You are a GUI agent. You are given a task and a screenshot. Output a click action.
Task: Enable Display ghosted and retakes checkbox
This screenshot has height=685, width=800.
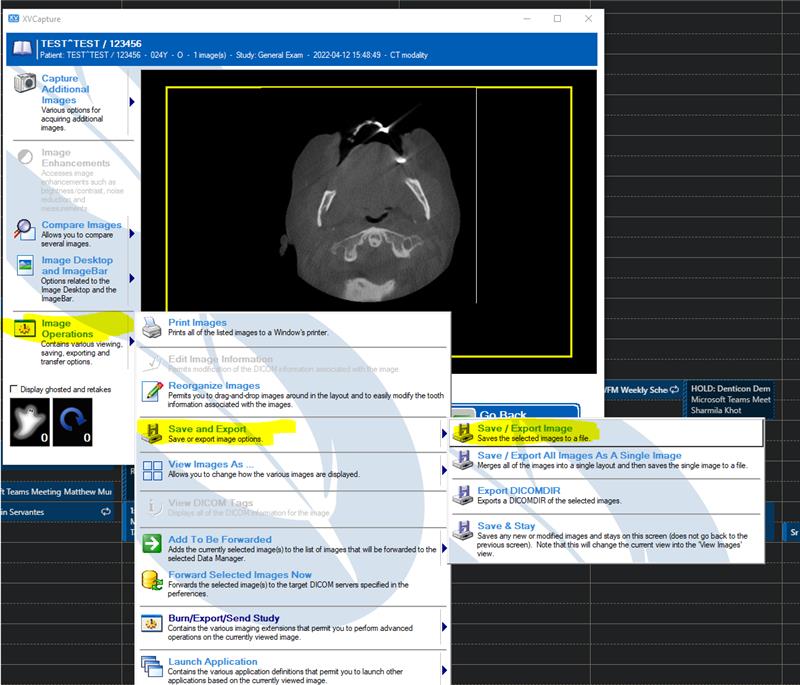pyautogui.click(x=14, y=389)
